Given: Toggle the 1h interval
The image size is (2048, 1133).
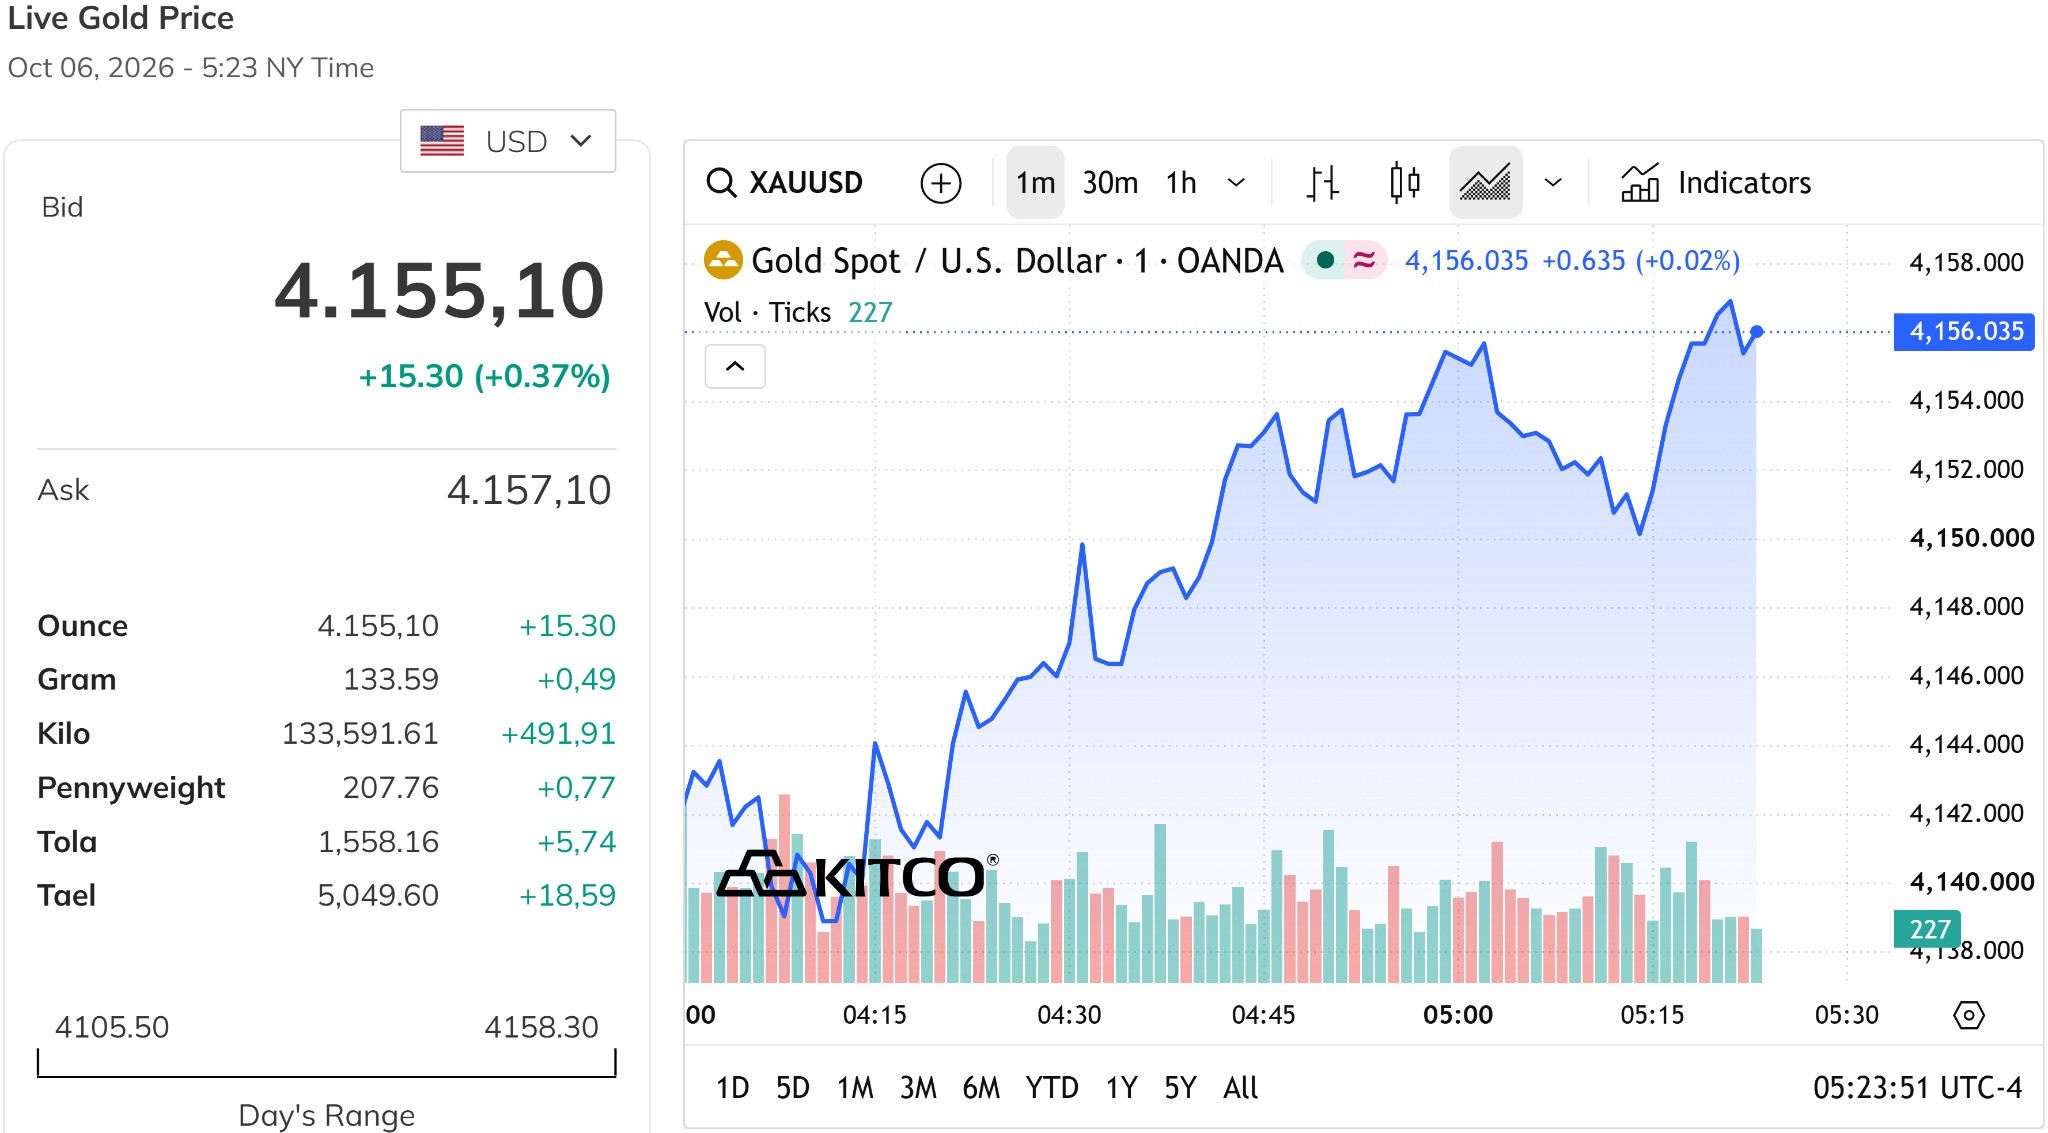Looking at the screenshot, I should pyautogui.click(x=1181, y=183).
